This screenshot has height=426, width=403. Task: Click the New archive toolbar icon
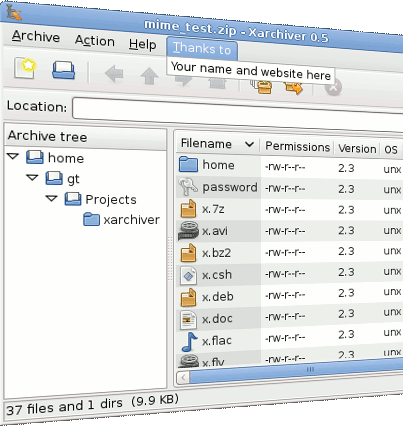(x=25, y=68)
